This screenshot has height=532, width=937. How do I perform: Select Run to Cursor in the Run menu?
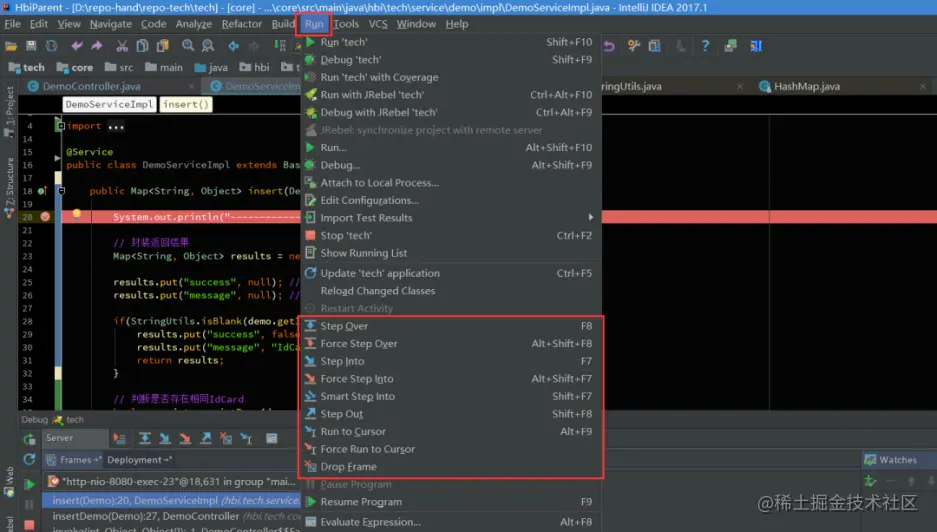click(451, 432)
